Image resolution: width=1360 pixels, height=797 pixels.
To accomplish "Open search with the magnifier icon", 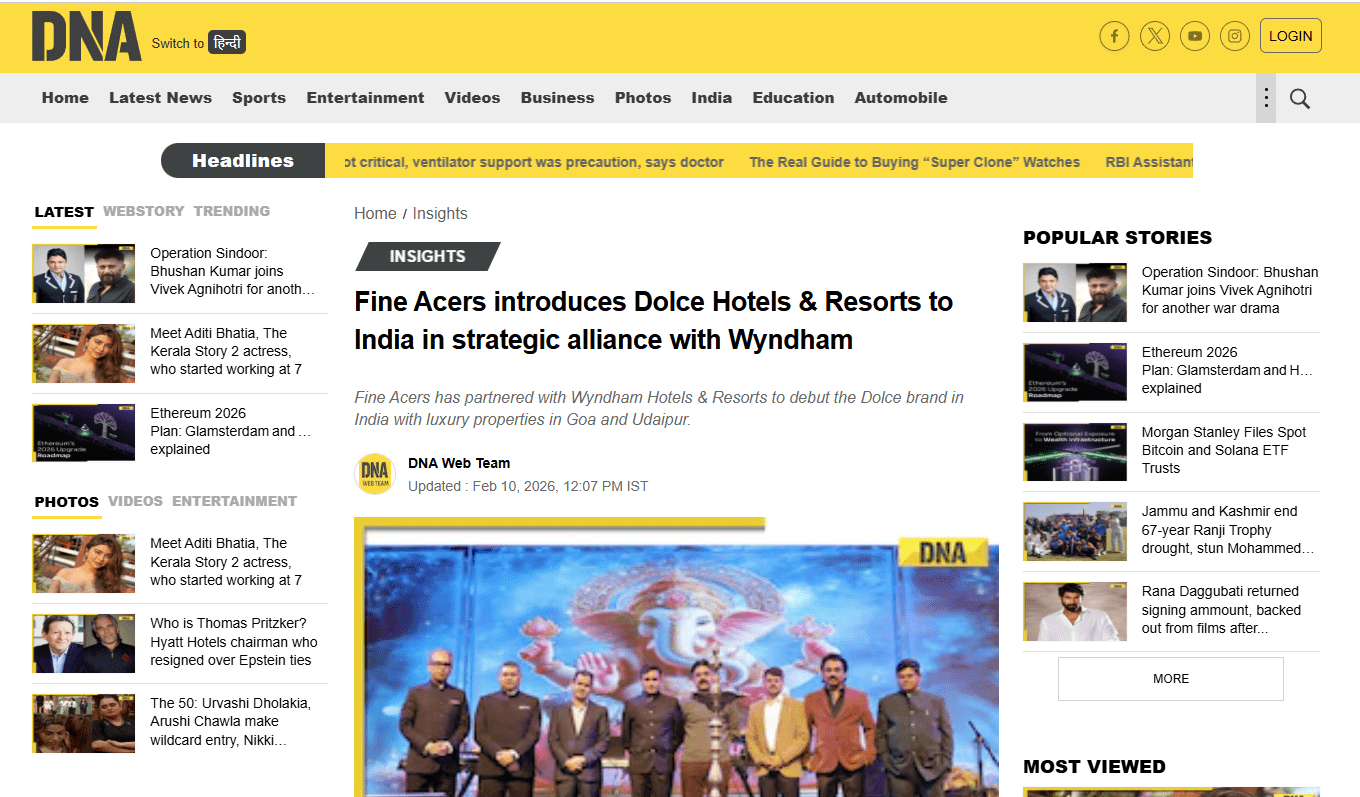I will coord(1299,98).
